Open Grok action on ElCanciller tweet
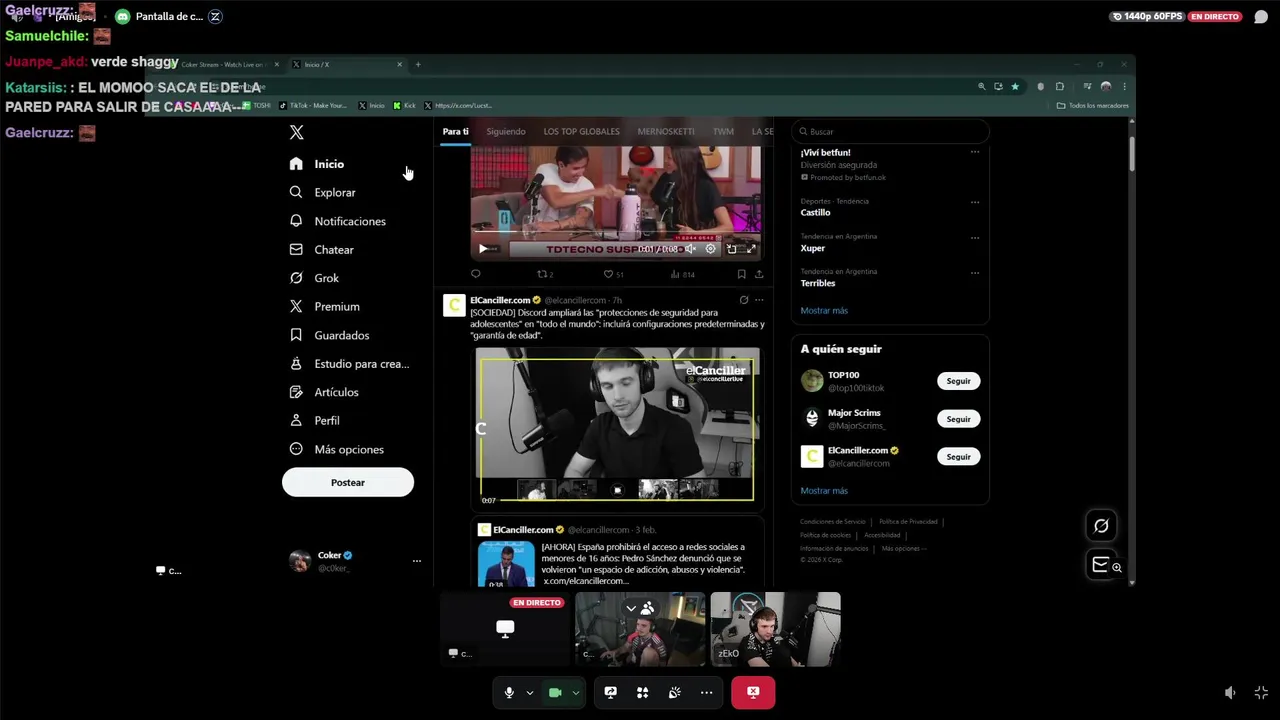This screenshot has width=1280, height=720. pos(743,300)
